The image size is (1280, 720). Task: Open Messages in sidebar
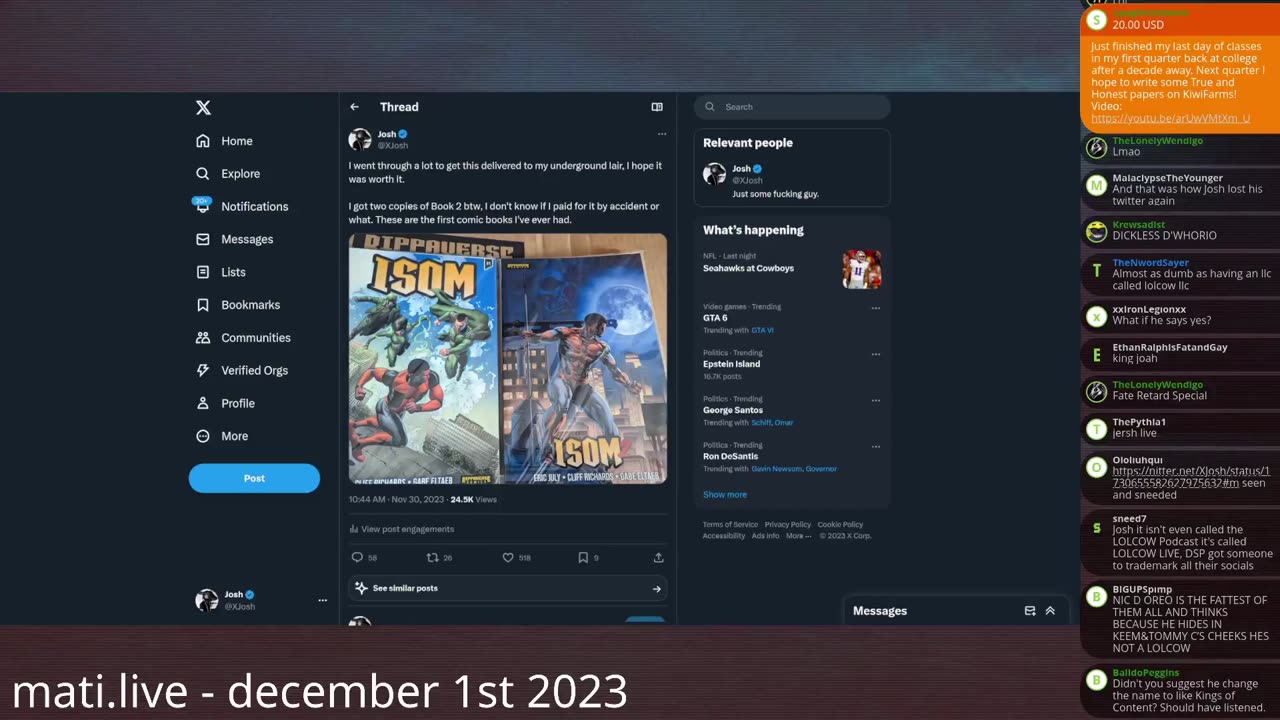234,239
